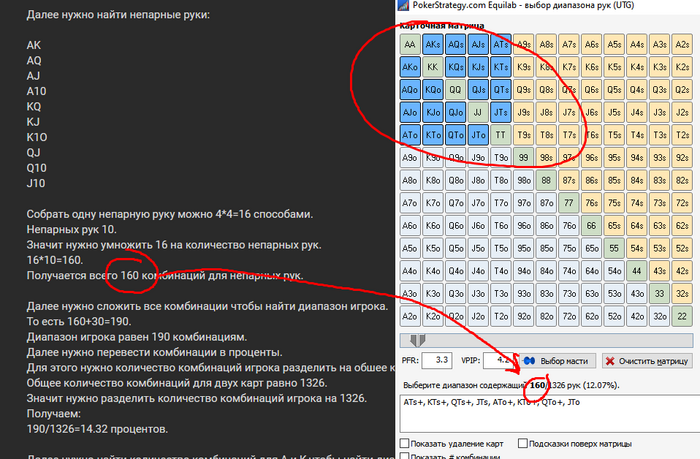Click the 'То есть 160+30=190.' line
The width and height of the screenshot is (700, 459).
pos(79,321)
